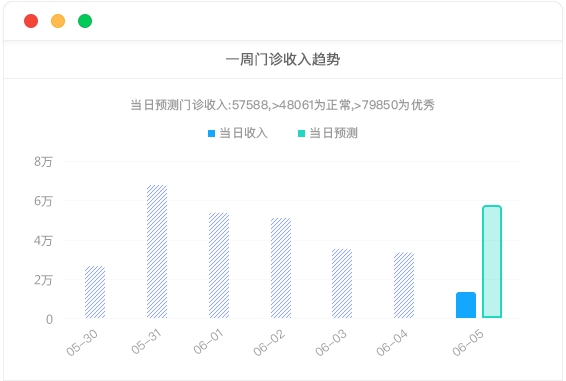Toggle the 当日收入 legend item
The height and width of the screenshot is (381, 566).
[x=238, y=133]
